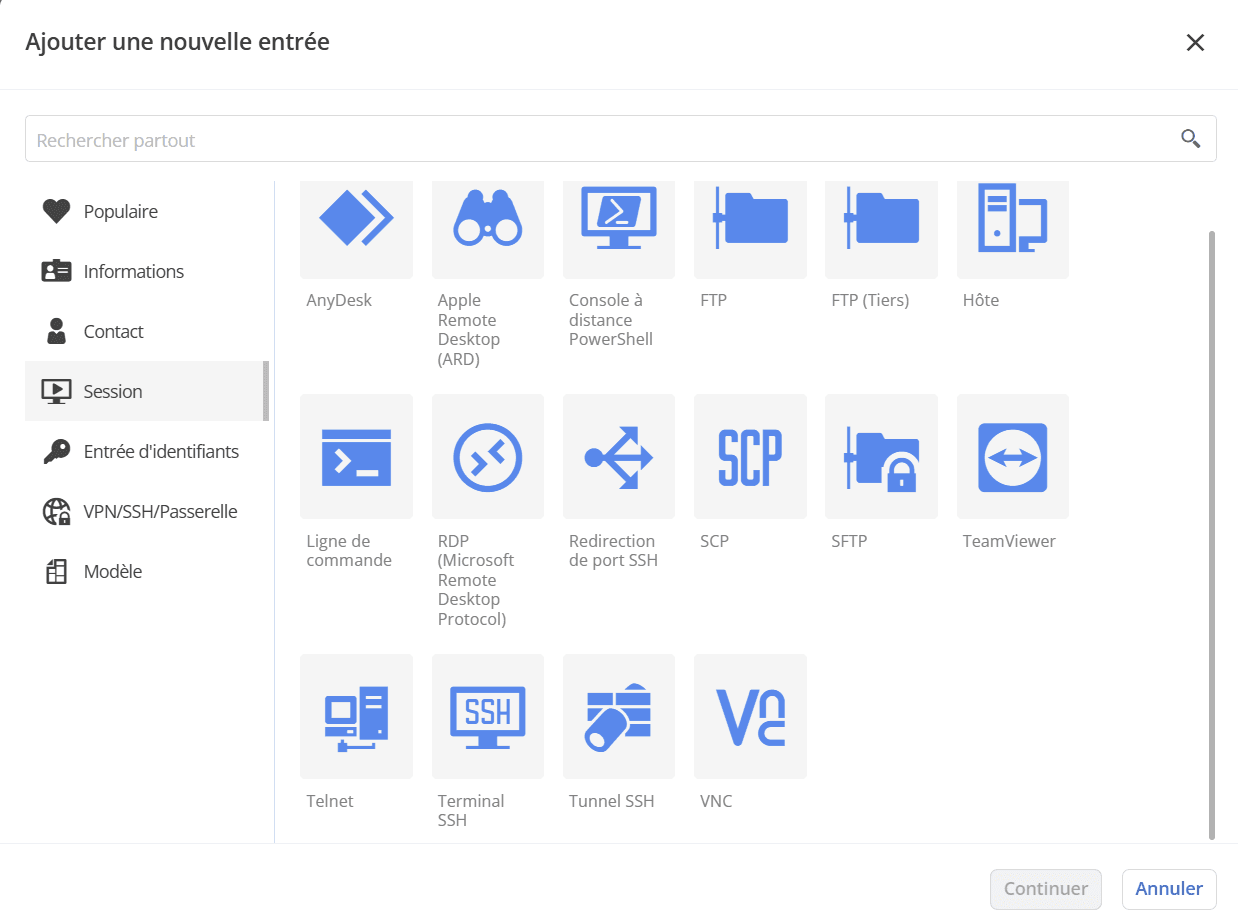Choose the Apple Remote Desktop binoculars icon

(x=488, y=219)
